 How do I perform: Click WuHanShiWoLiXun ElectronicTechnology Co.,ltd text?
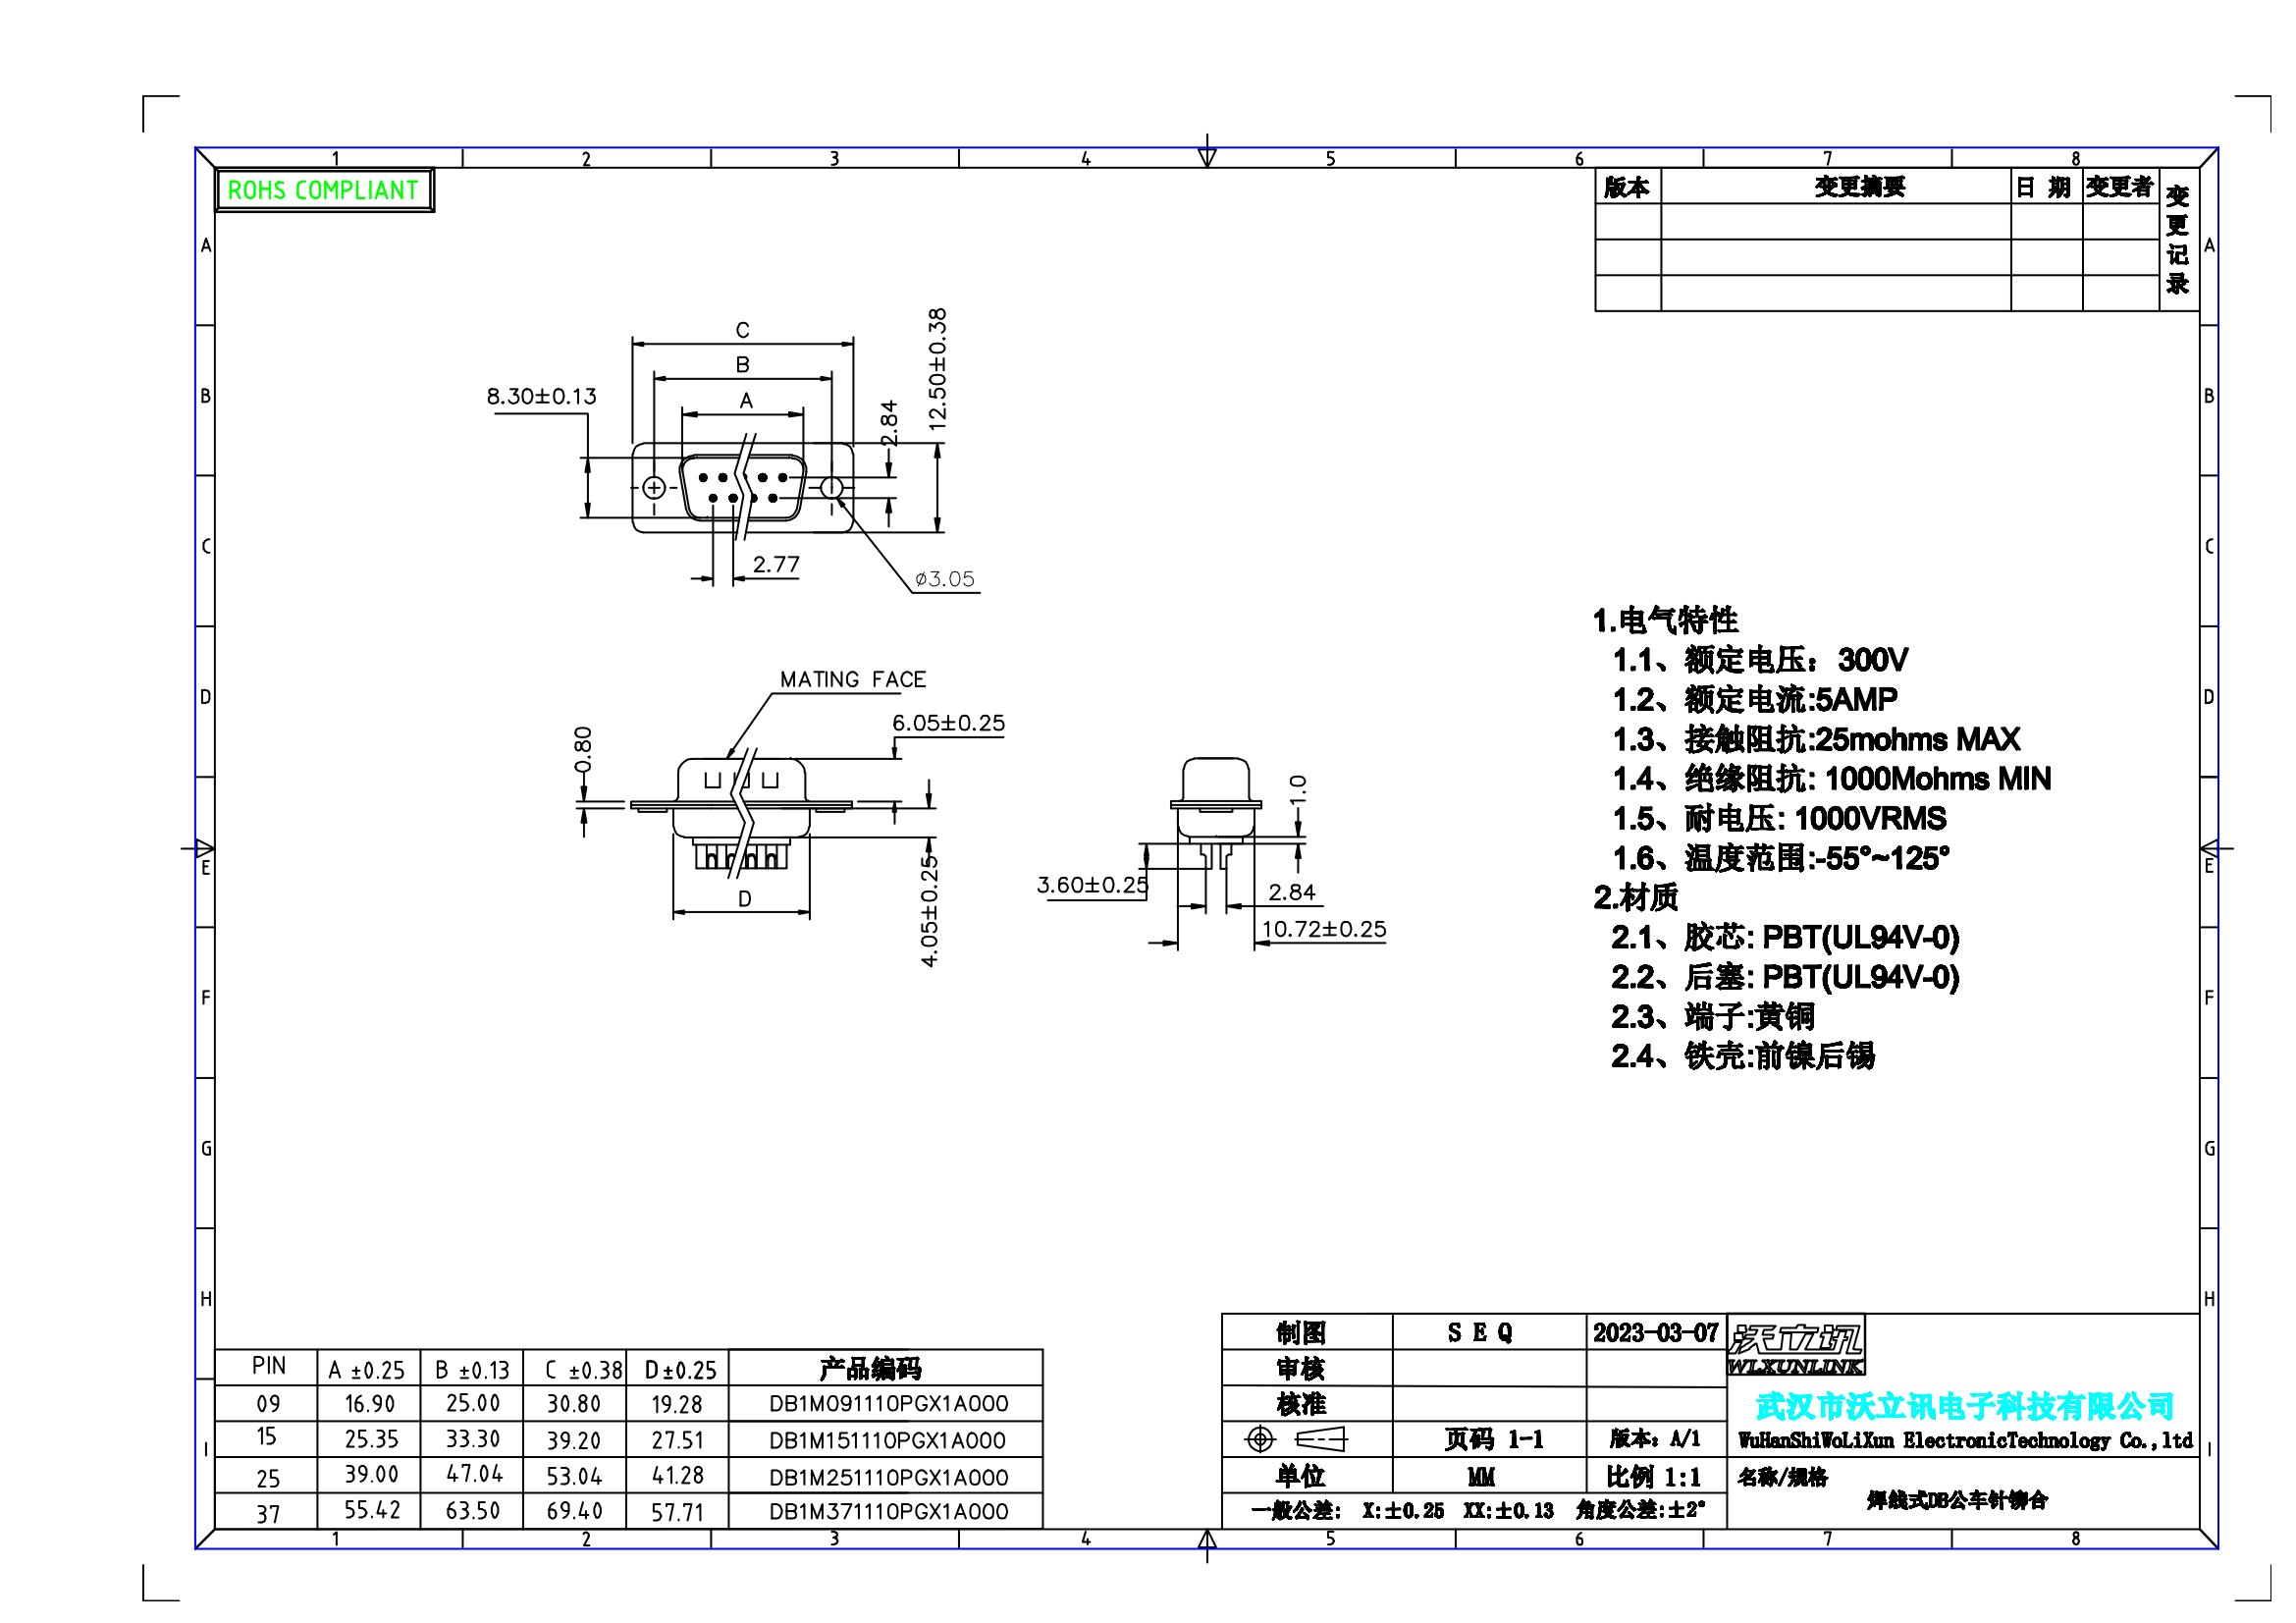click(x=1965, y=1441)
